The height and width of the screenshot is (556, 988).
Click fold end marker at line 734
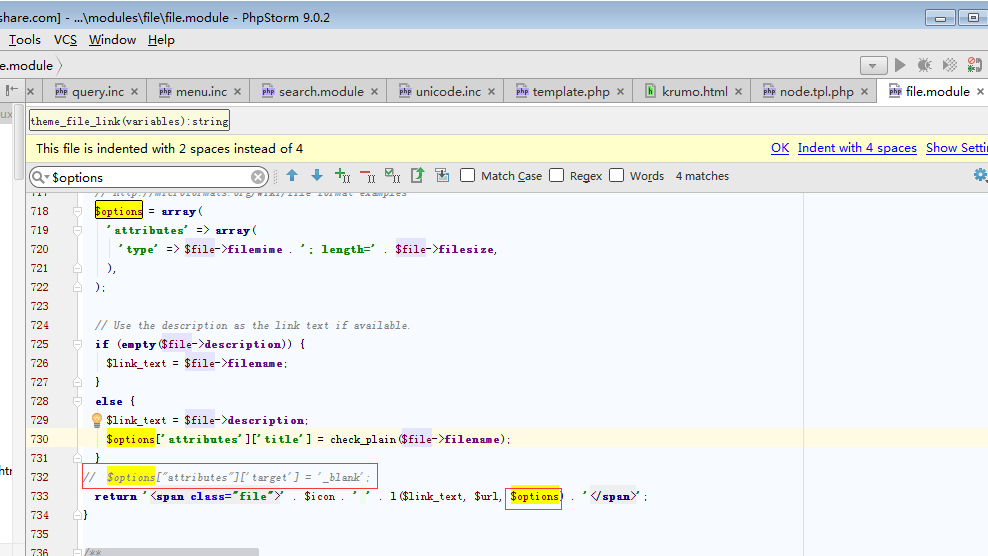tap(78, 515)
